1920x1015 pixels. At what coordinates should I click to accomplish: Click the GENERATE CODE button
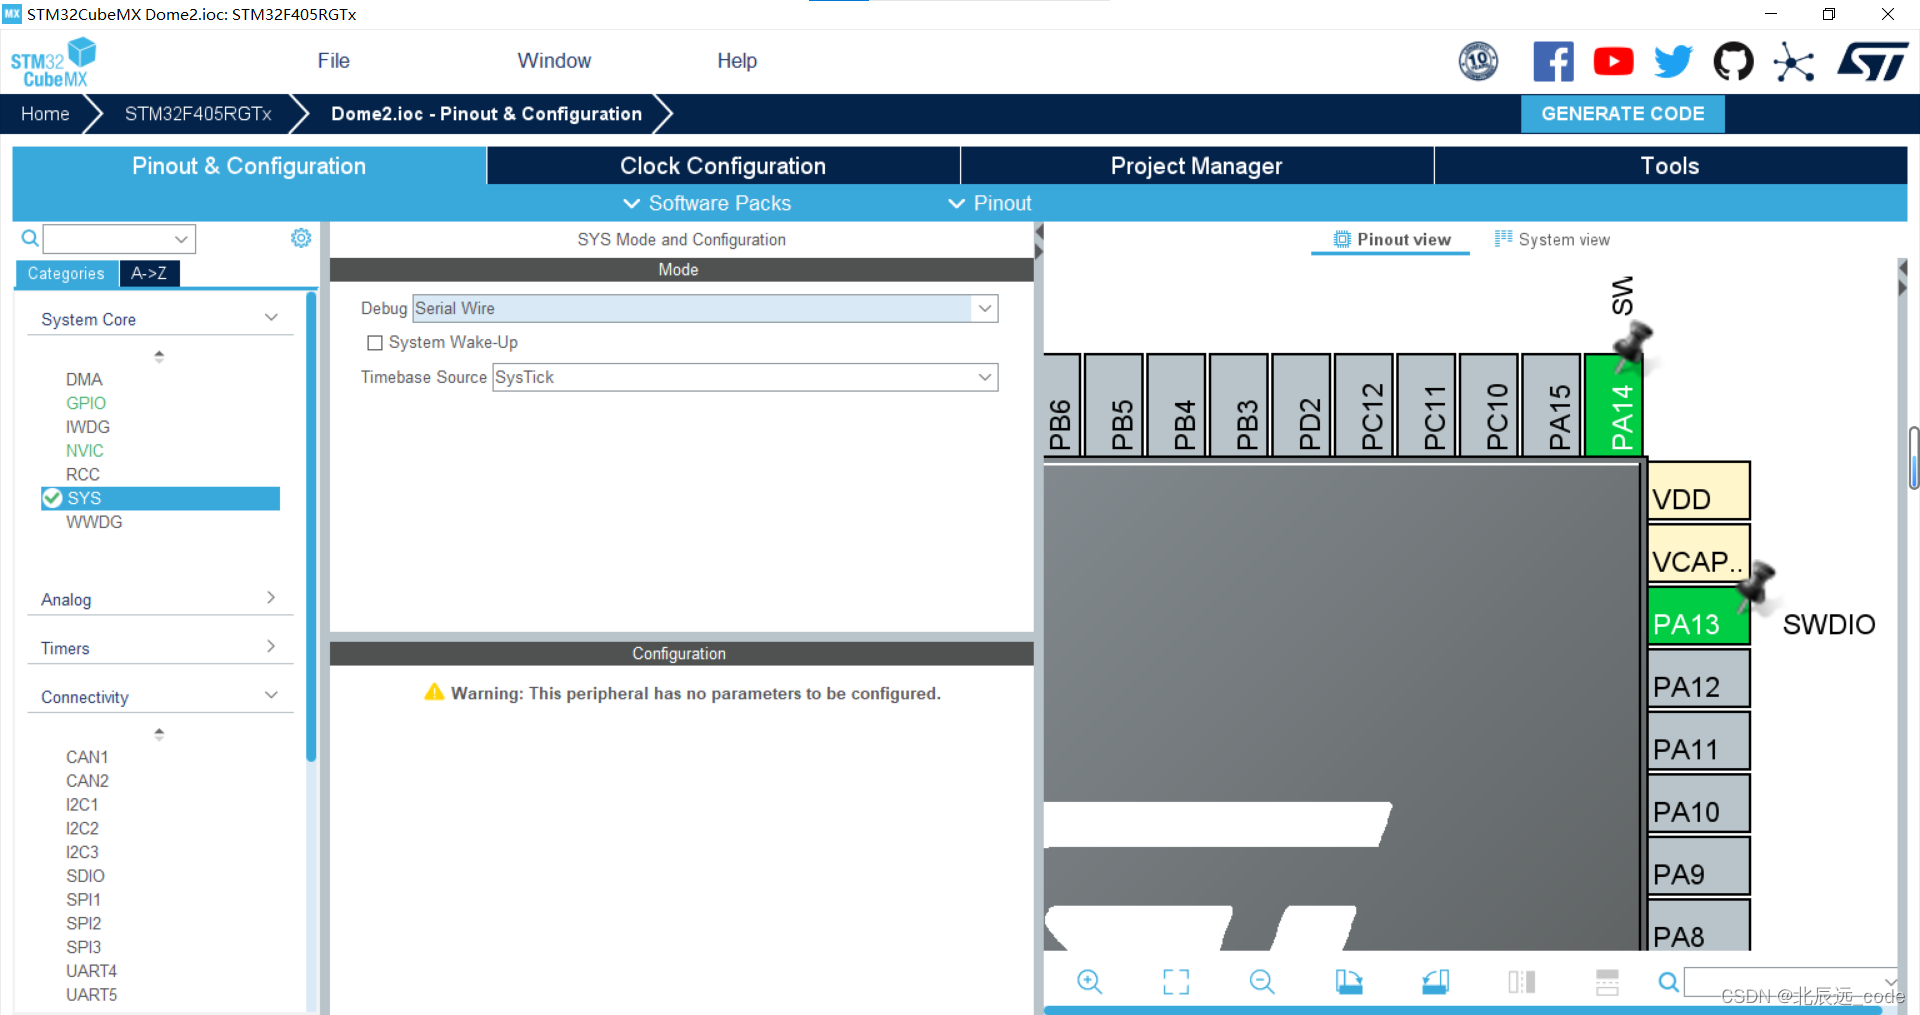[x=1622, y=114]
